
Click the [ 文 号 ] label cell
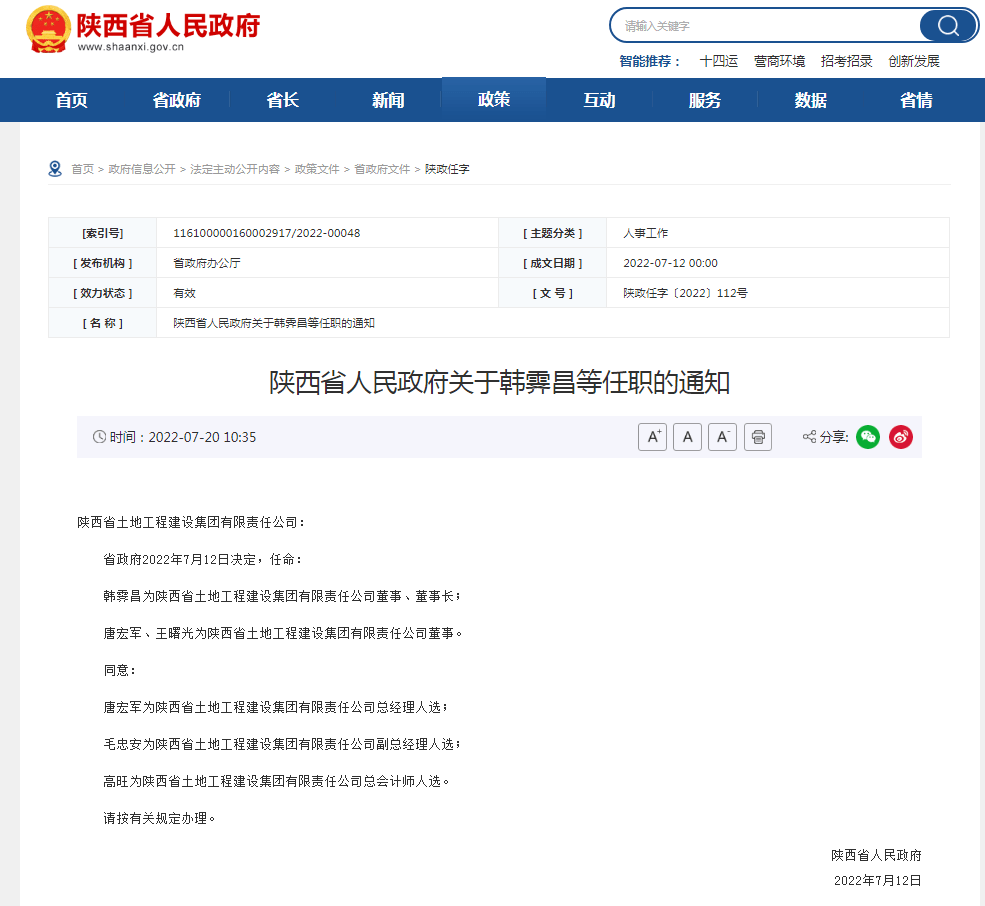(x=553, y=293)
